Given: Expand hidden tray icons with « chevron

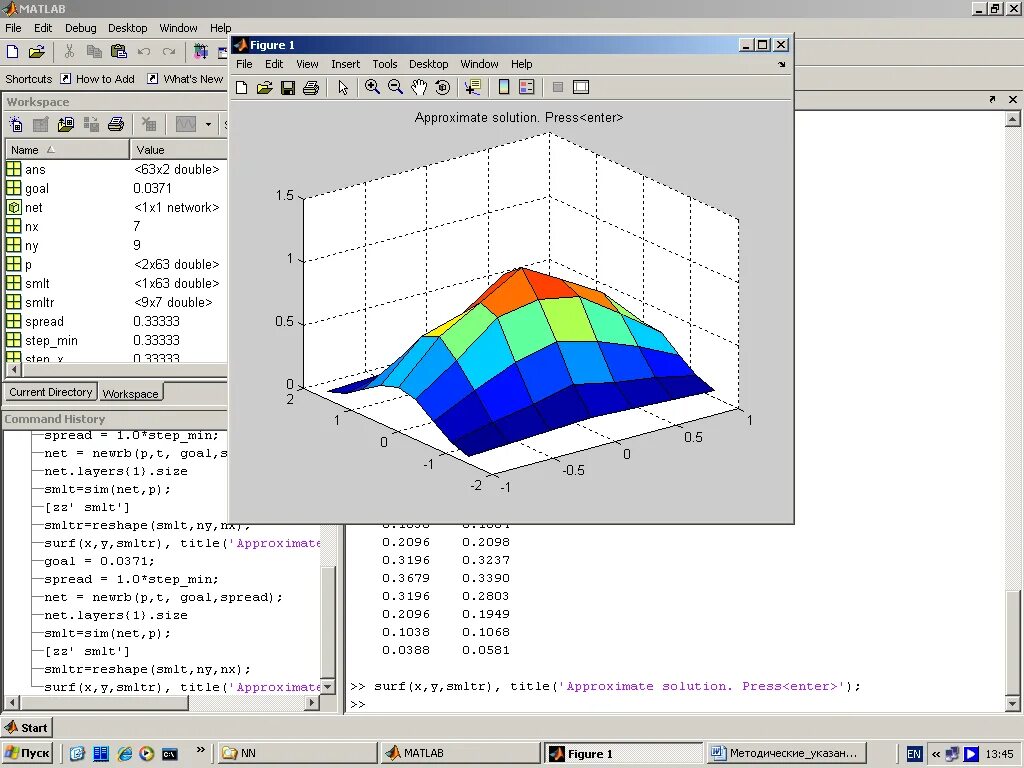Looking at the screenshot, I should point(936,754).
